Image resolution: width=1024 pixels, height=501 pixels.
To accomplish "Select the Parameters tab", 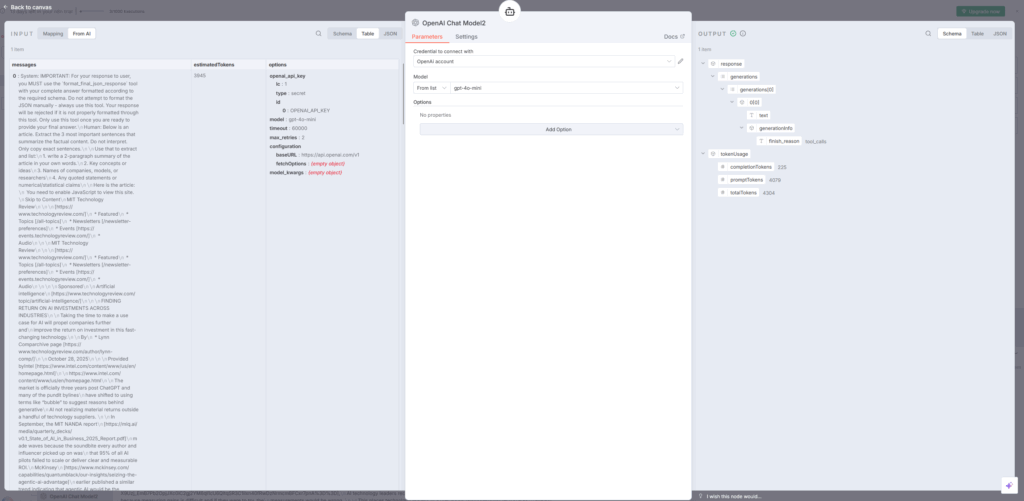I will 426,36.
